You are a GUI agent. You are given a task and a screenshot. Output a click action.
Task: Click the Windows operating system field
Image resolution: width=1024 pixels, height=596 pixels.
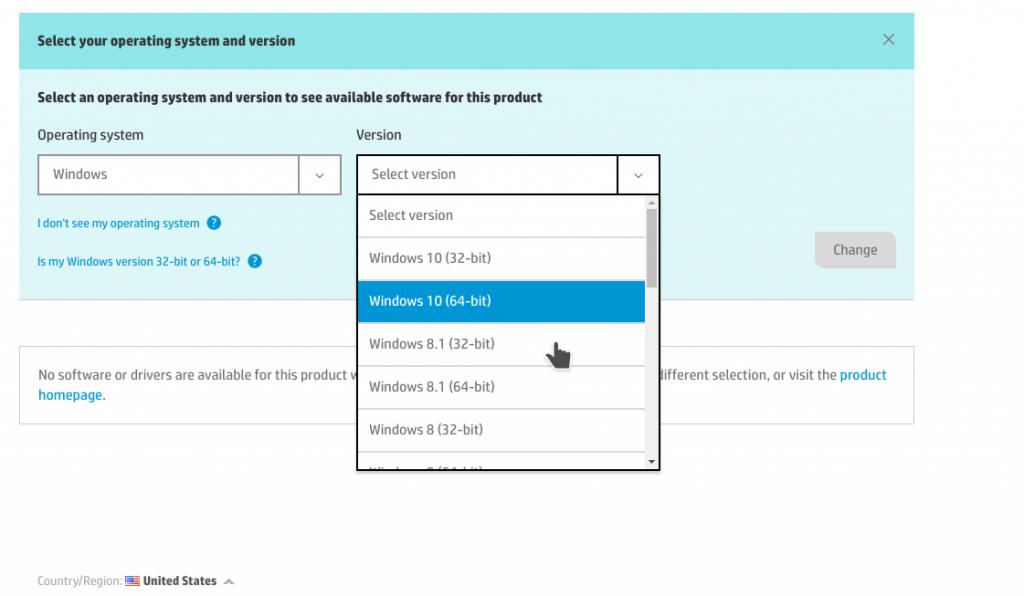point(168,175)
